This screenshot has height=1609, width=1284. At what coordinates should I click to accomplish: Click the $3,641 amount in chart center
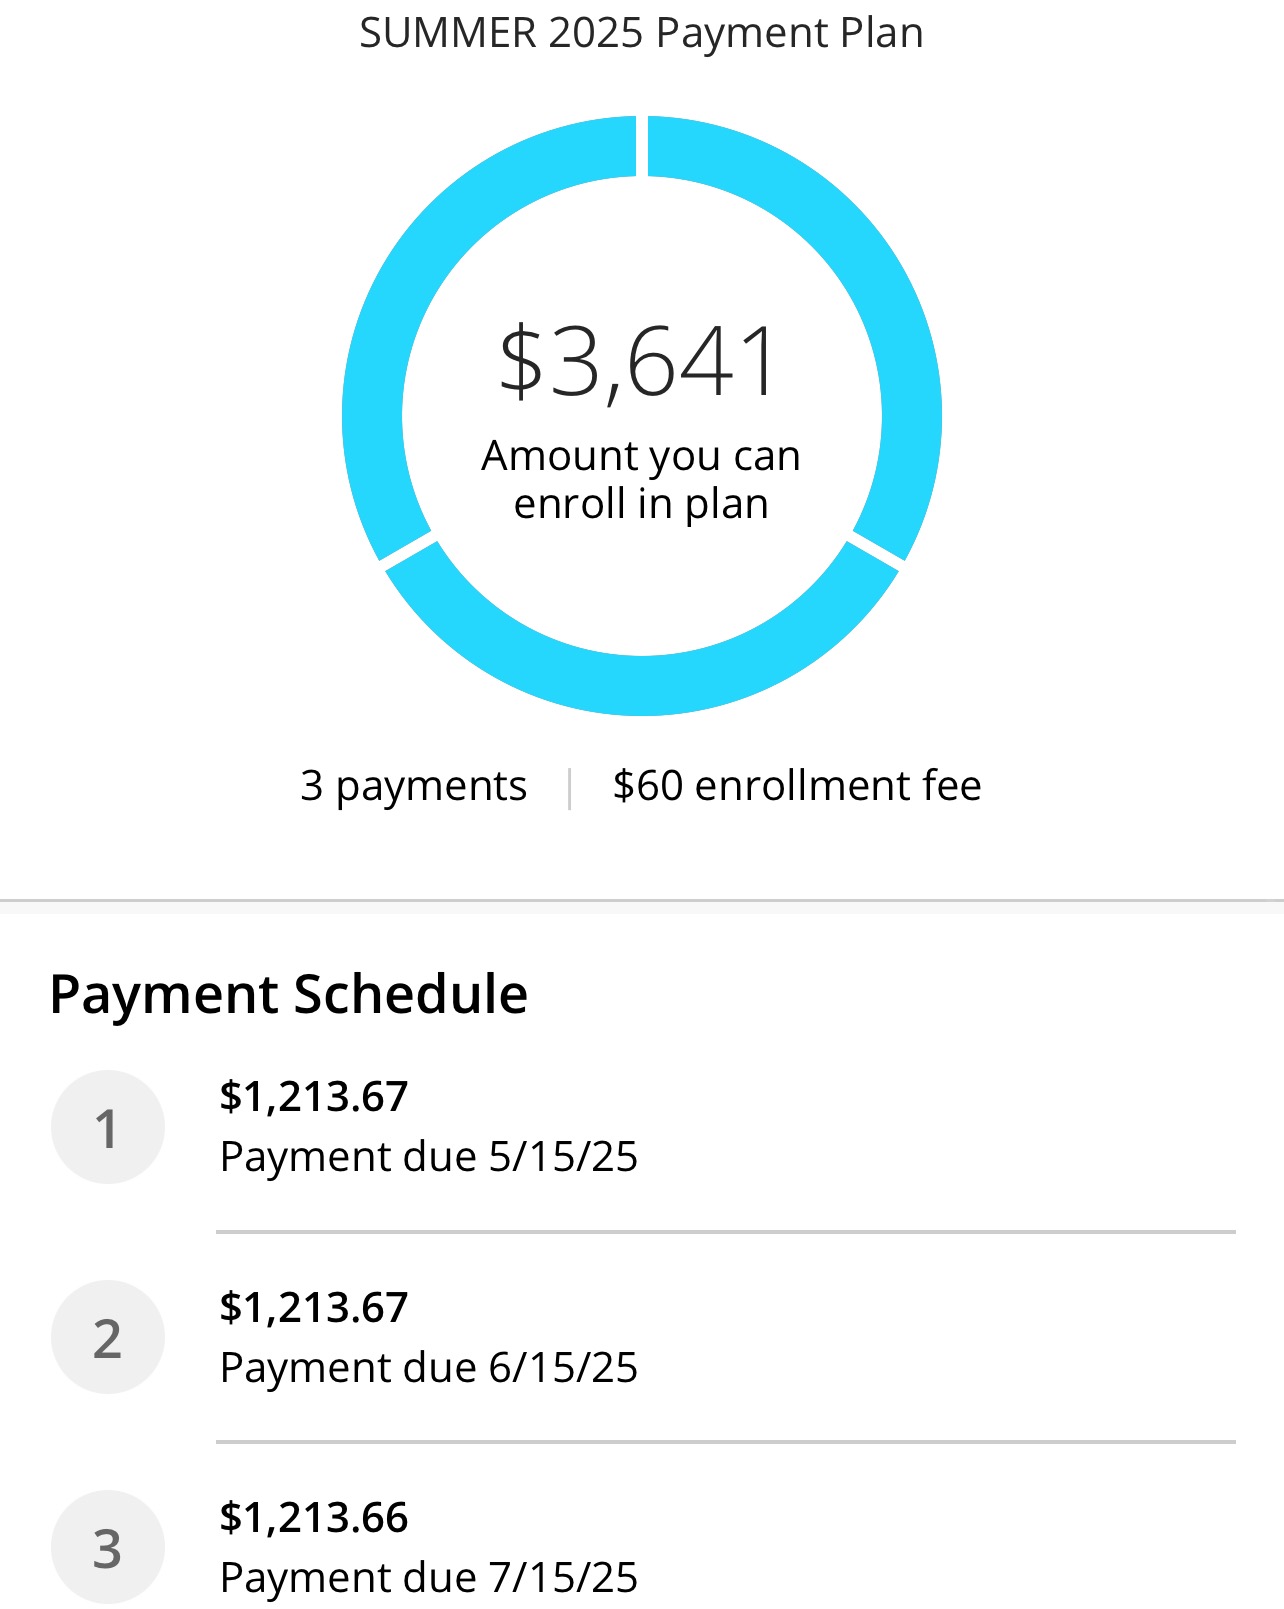640,362
